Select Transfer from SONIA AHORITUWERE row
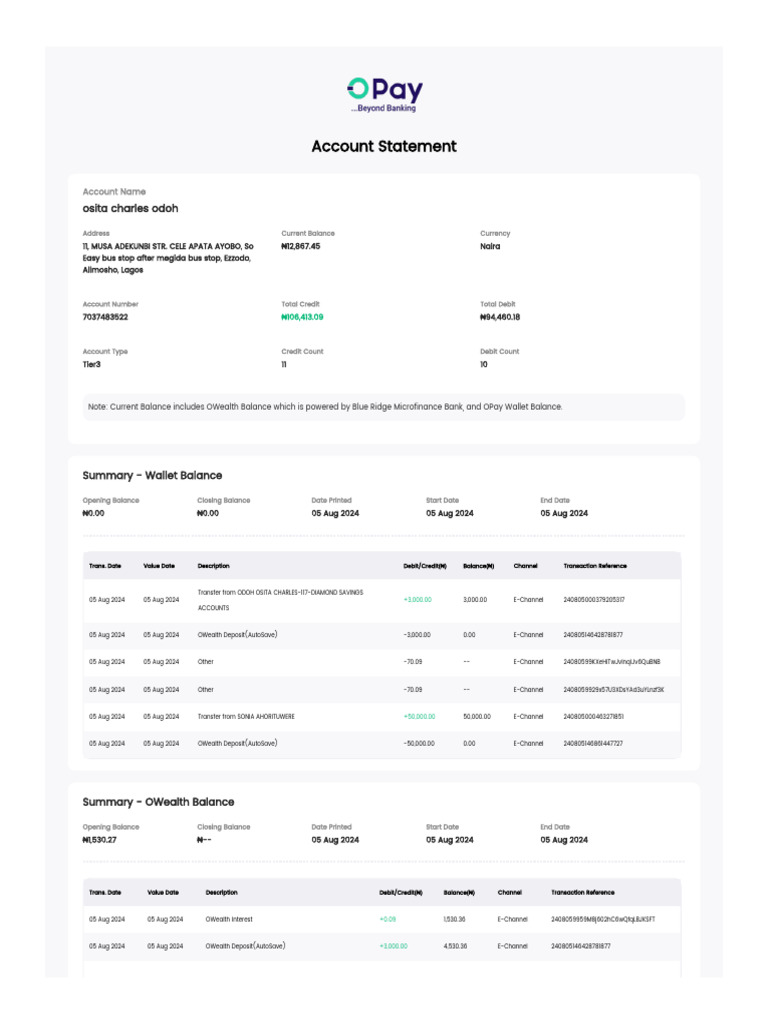This screenshot has width=768, height=1024. pyautogui.click(x=382, y=716)
